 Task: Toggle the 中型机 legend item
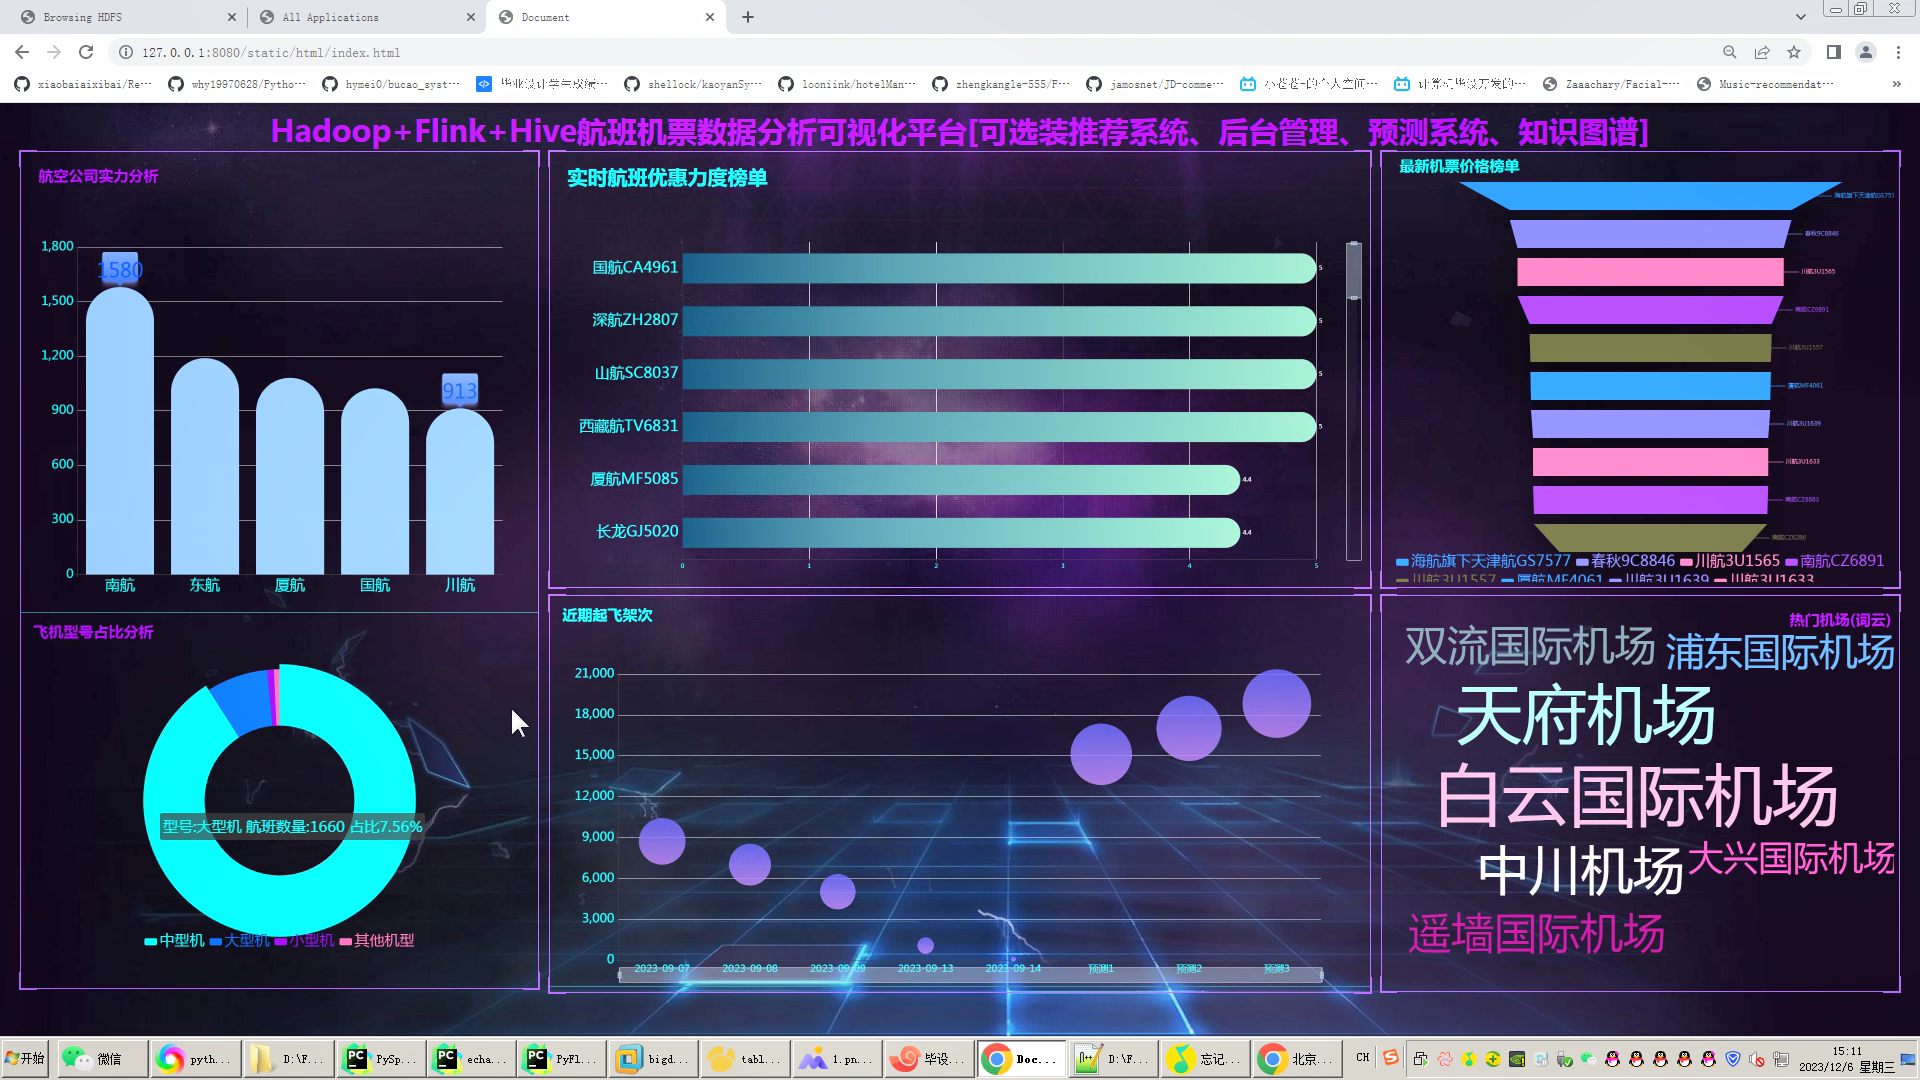click(x=175, y=940)
